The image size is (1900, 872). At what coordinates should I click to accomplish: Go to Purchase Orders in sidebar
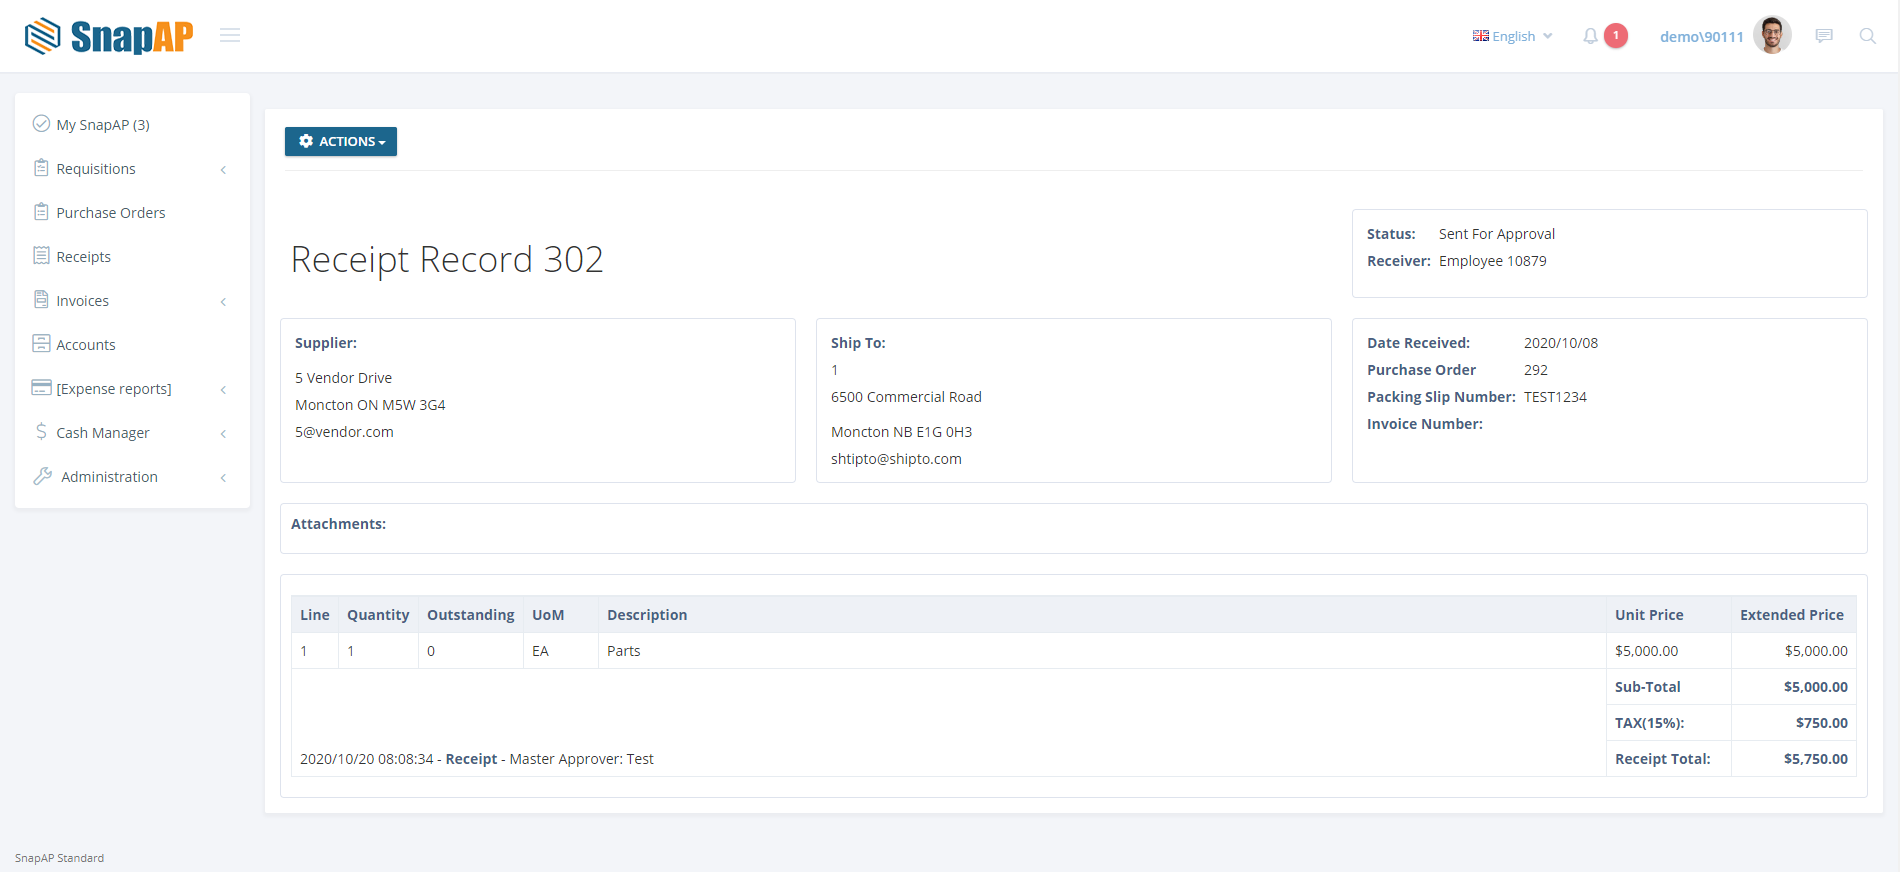(x=111, y=213)
